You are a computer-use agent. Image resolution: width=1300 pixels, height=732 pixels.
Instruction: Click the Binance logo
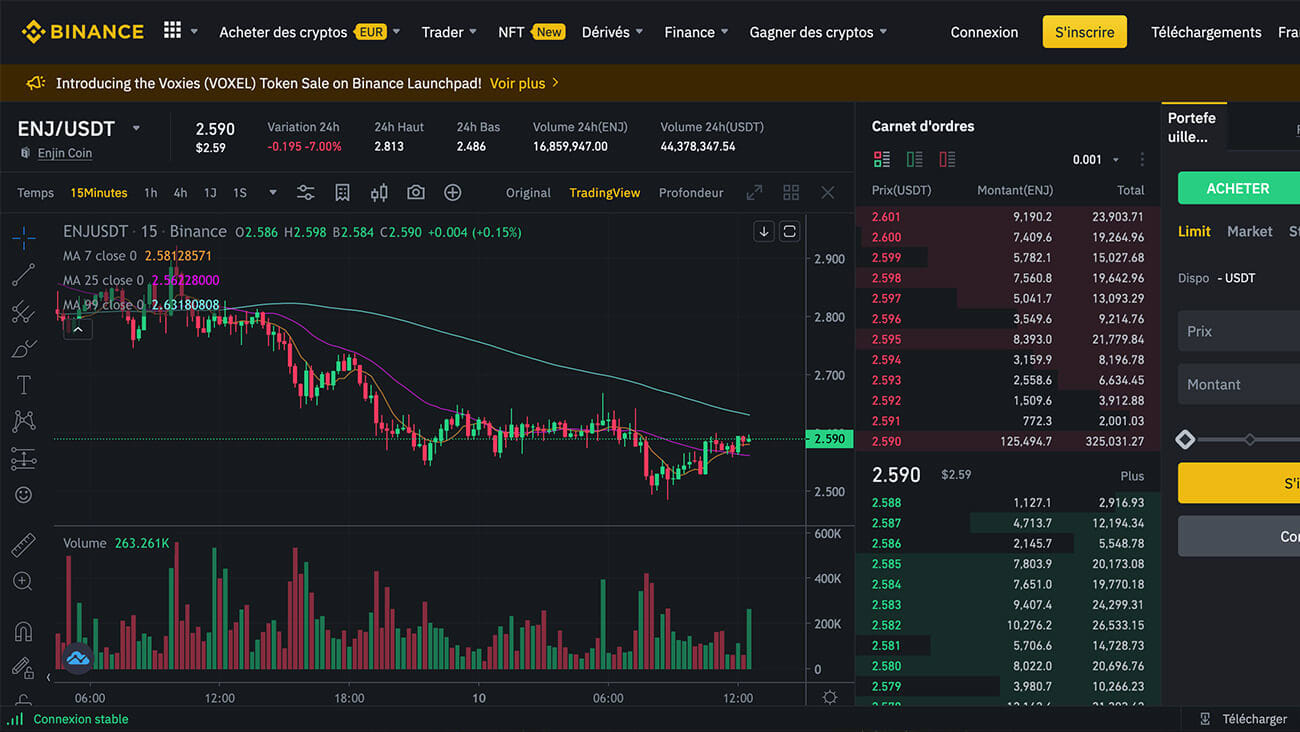pos(82,32)
